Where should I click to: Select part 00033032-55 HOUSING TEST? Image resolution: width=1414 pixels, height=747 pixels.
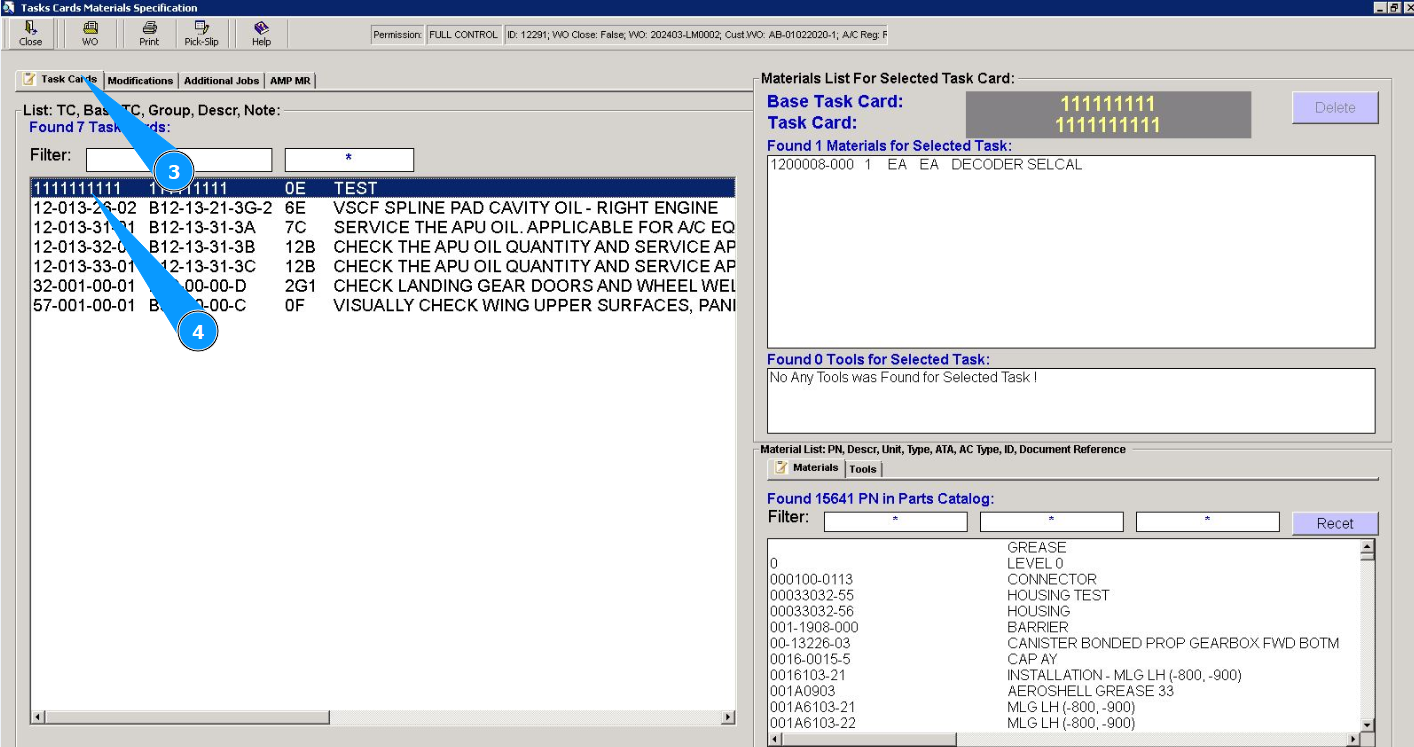coord(1064,596)
